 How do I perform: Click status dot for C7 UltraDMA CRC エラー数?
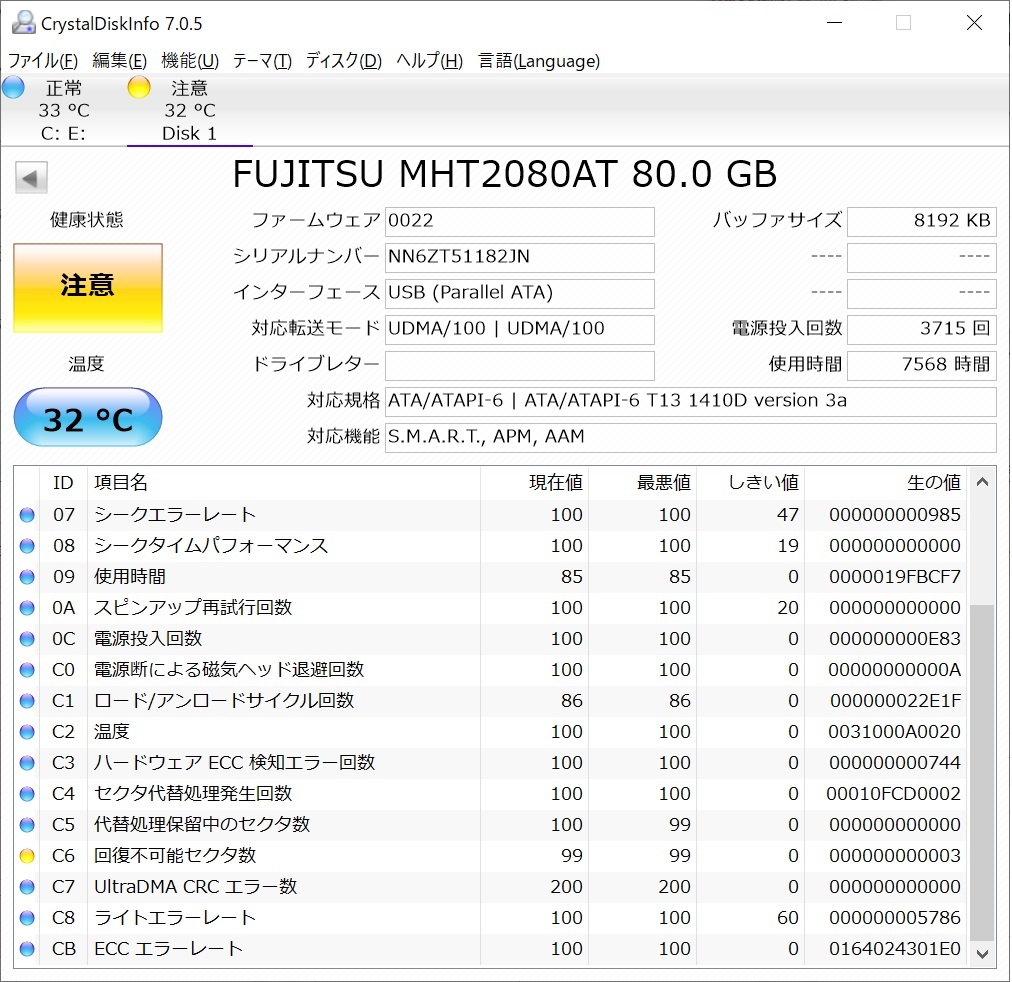pyautogui.click(x=27, y=887)
